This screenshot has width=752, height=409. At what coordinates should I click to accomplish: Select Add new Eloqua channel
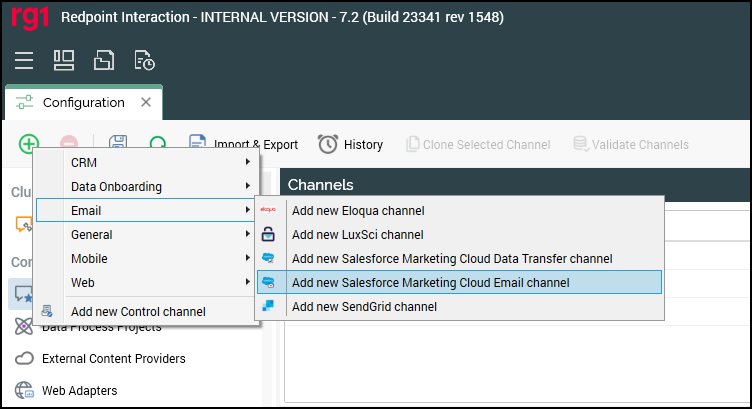tap(358, 211)
